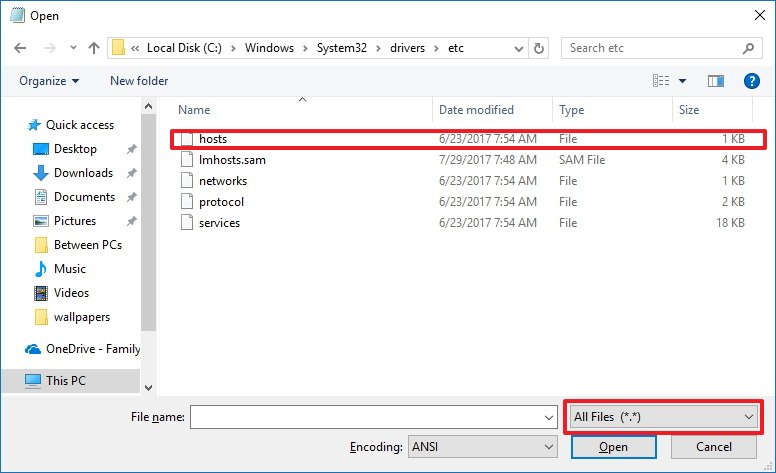The width and height of the screenshot is (776, 473).
Task: Toggle the preview pane icon
Action: coord(715,81)
